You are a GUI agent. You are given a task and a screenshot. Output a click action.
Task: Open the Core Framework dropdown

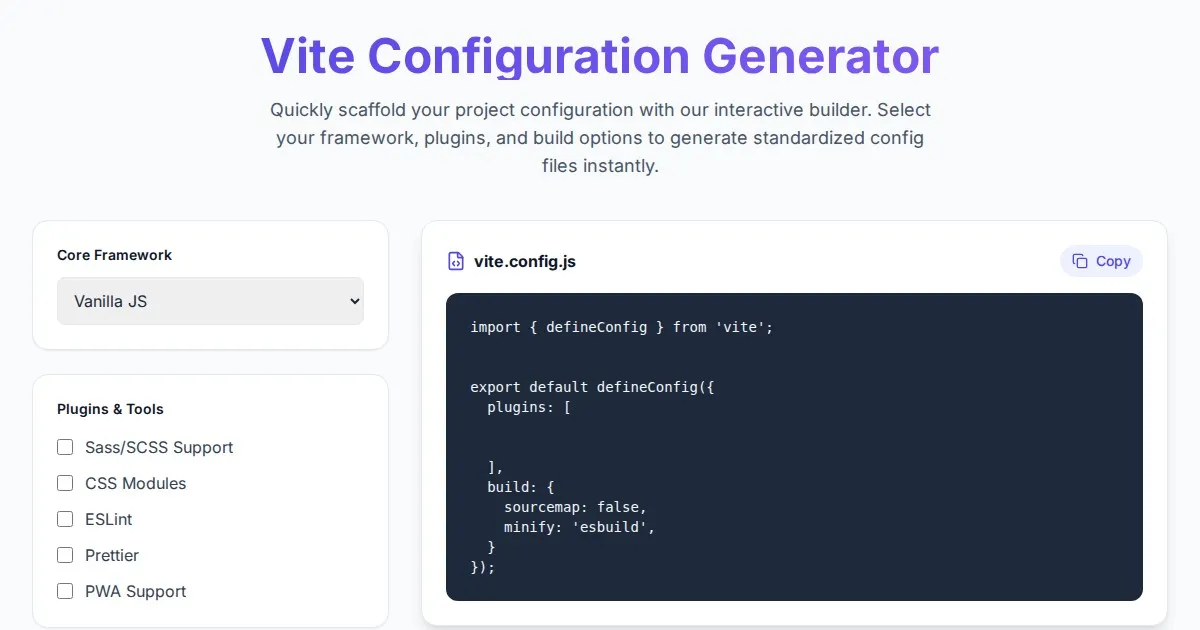[210, 301]
